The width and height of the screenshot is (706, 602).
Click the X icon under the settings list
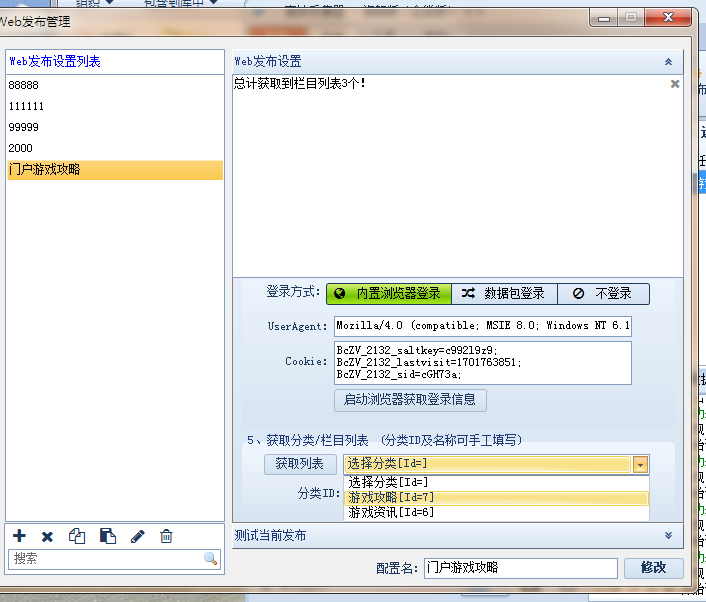point(47,537)
